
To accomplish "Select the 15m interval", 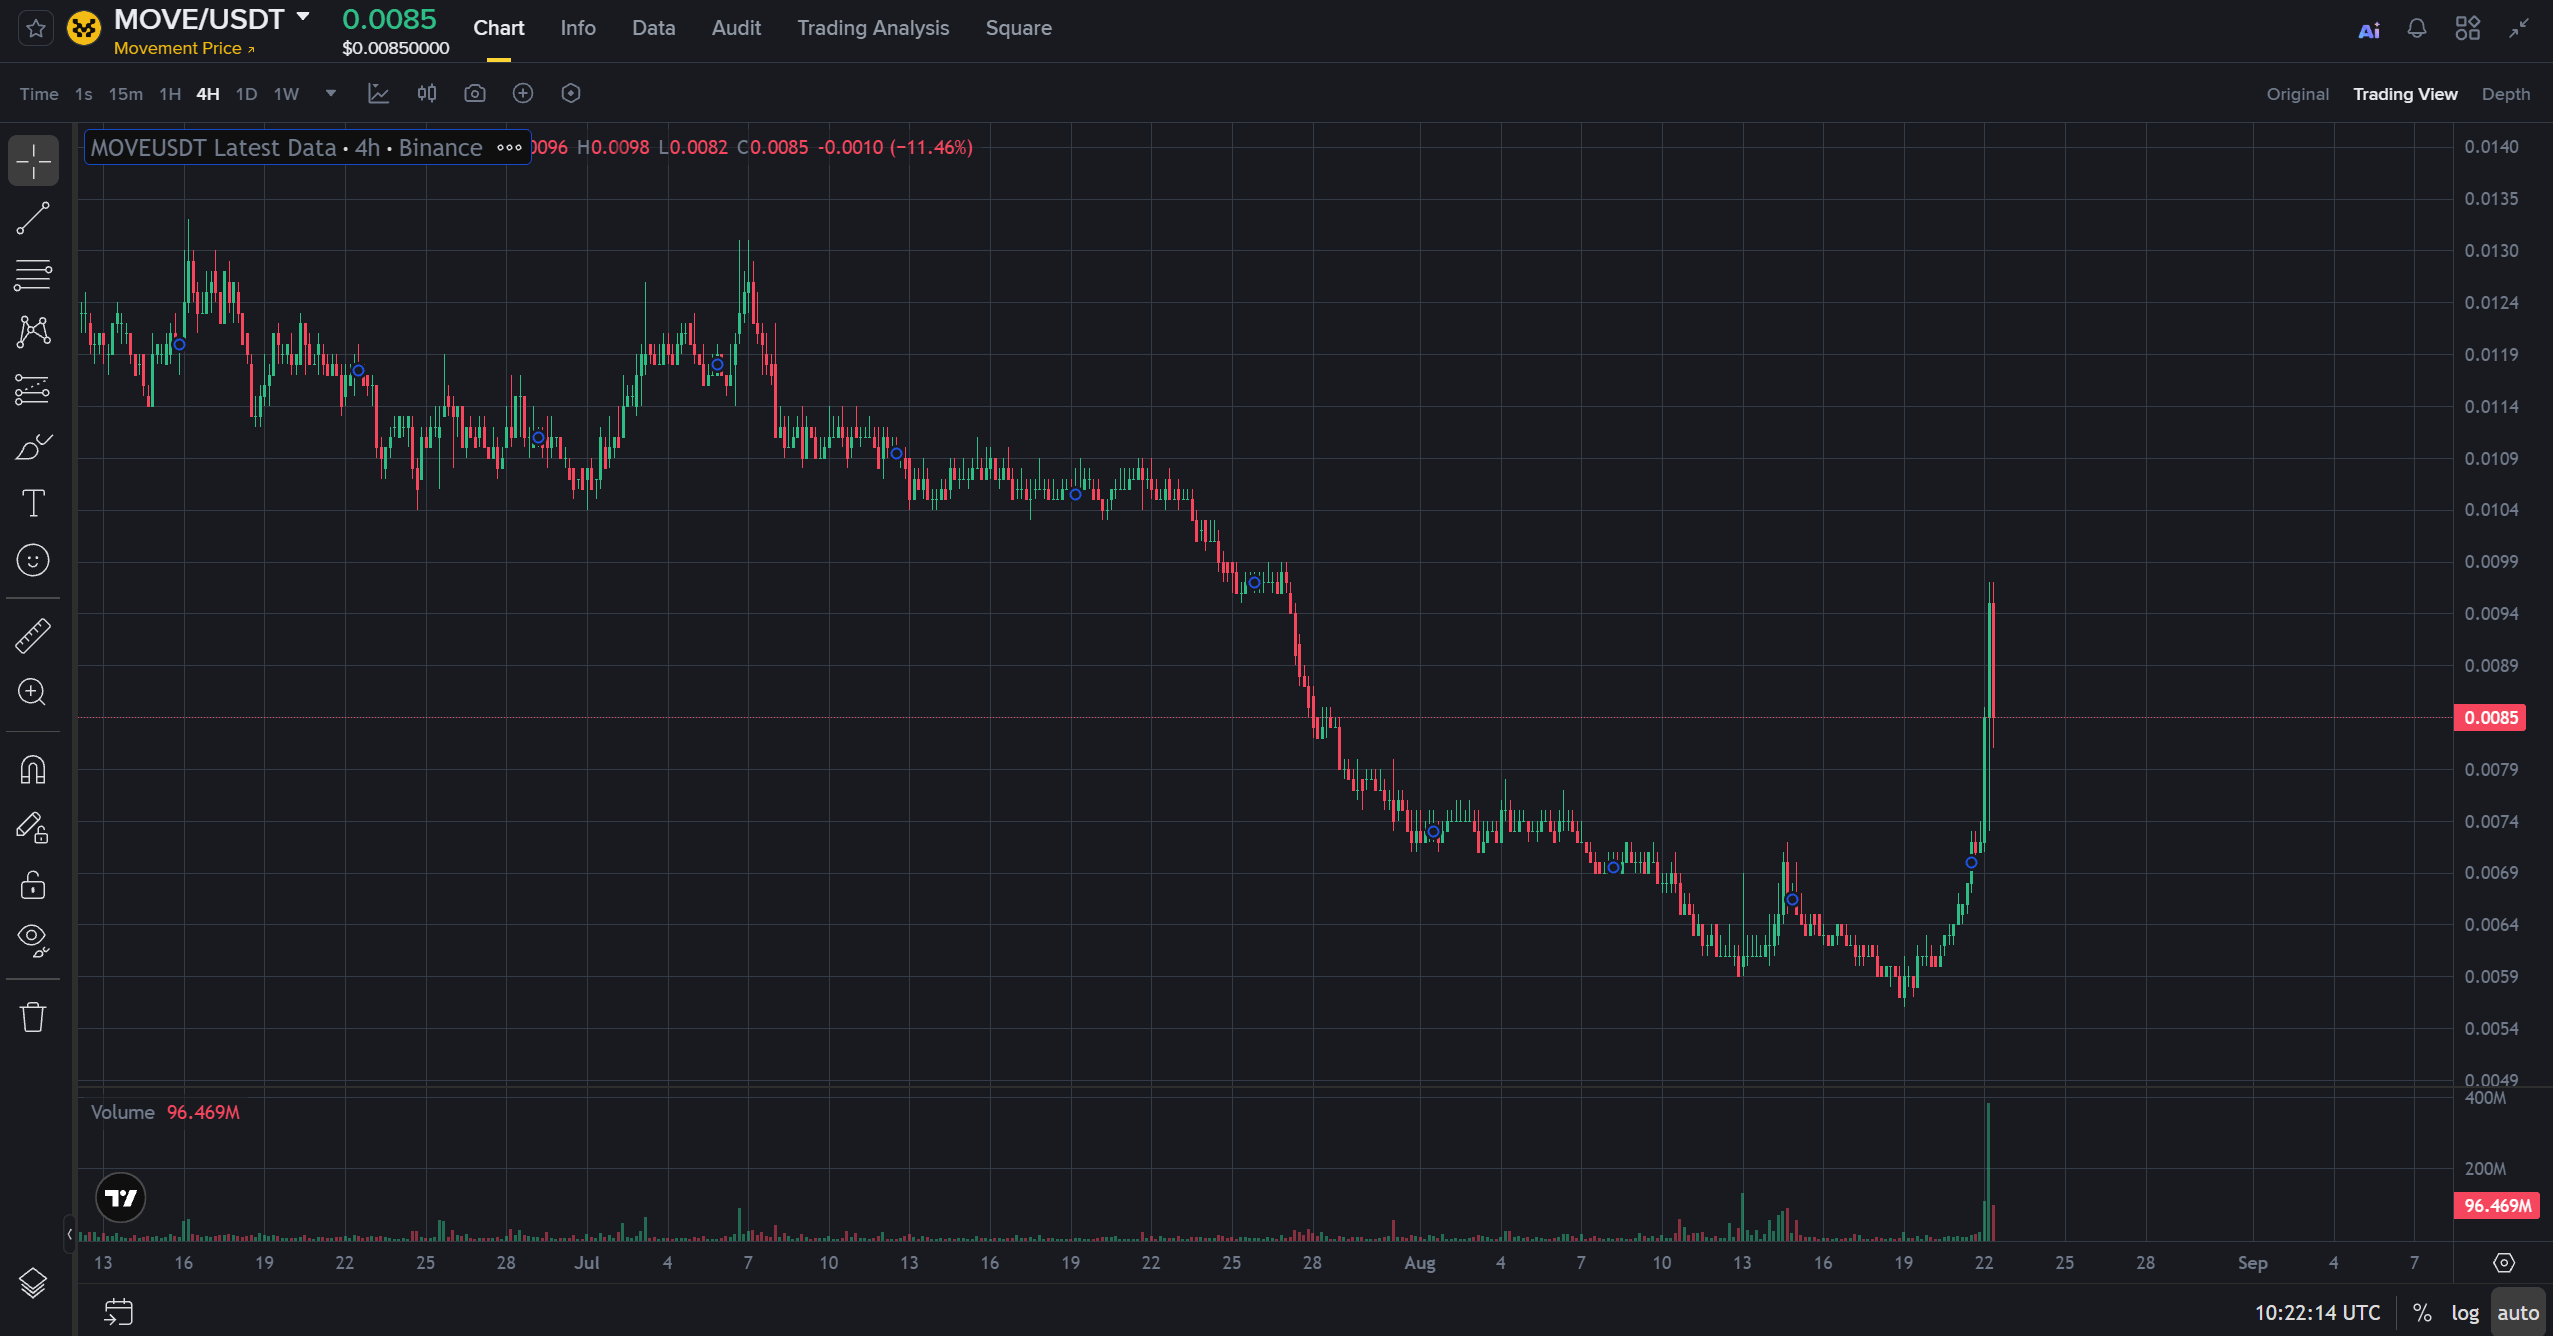I will [x=126, y=94].
